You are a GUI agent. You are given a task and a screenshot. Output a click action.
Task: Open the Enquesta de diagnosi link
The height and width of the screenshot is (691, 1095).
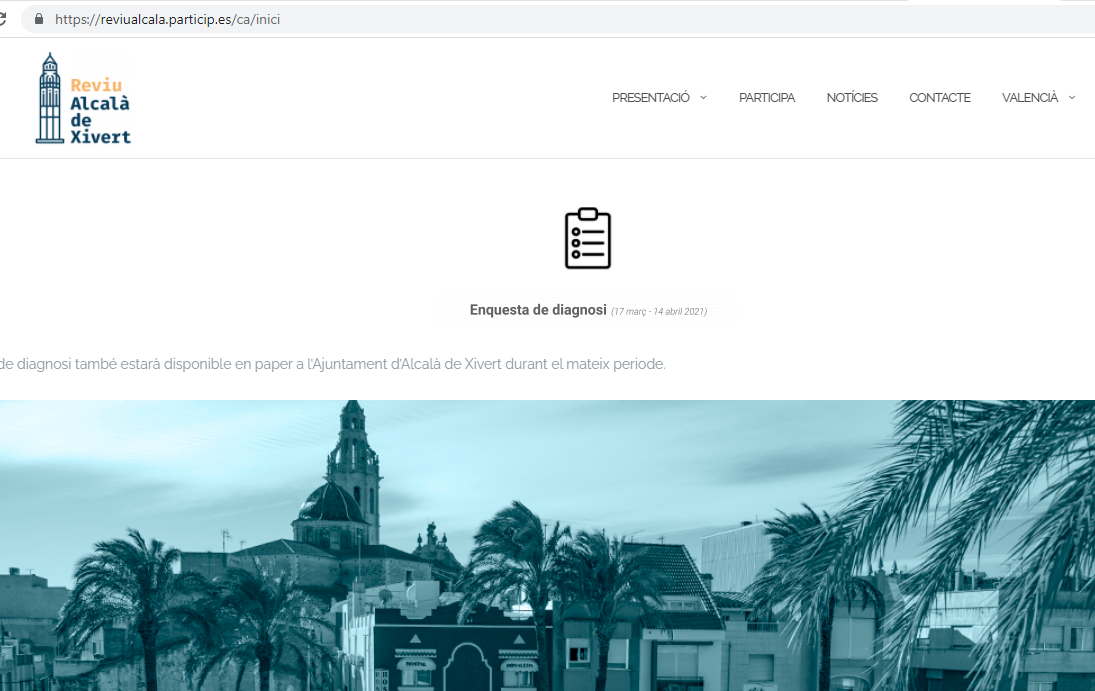point(538,310)
